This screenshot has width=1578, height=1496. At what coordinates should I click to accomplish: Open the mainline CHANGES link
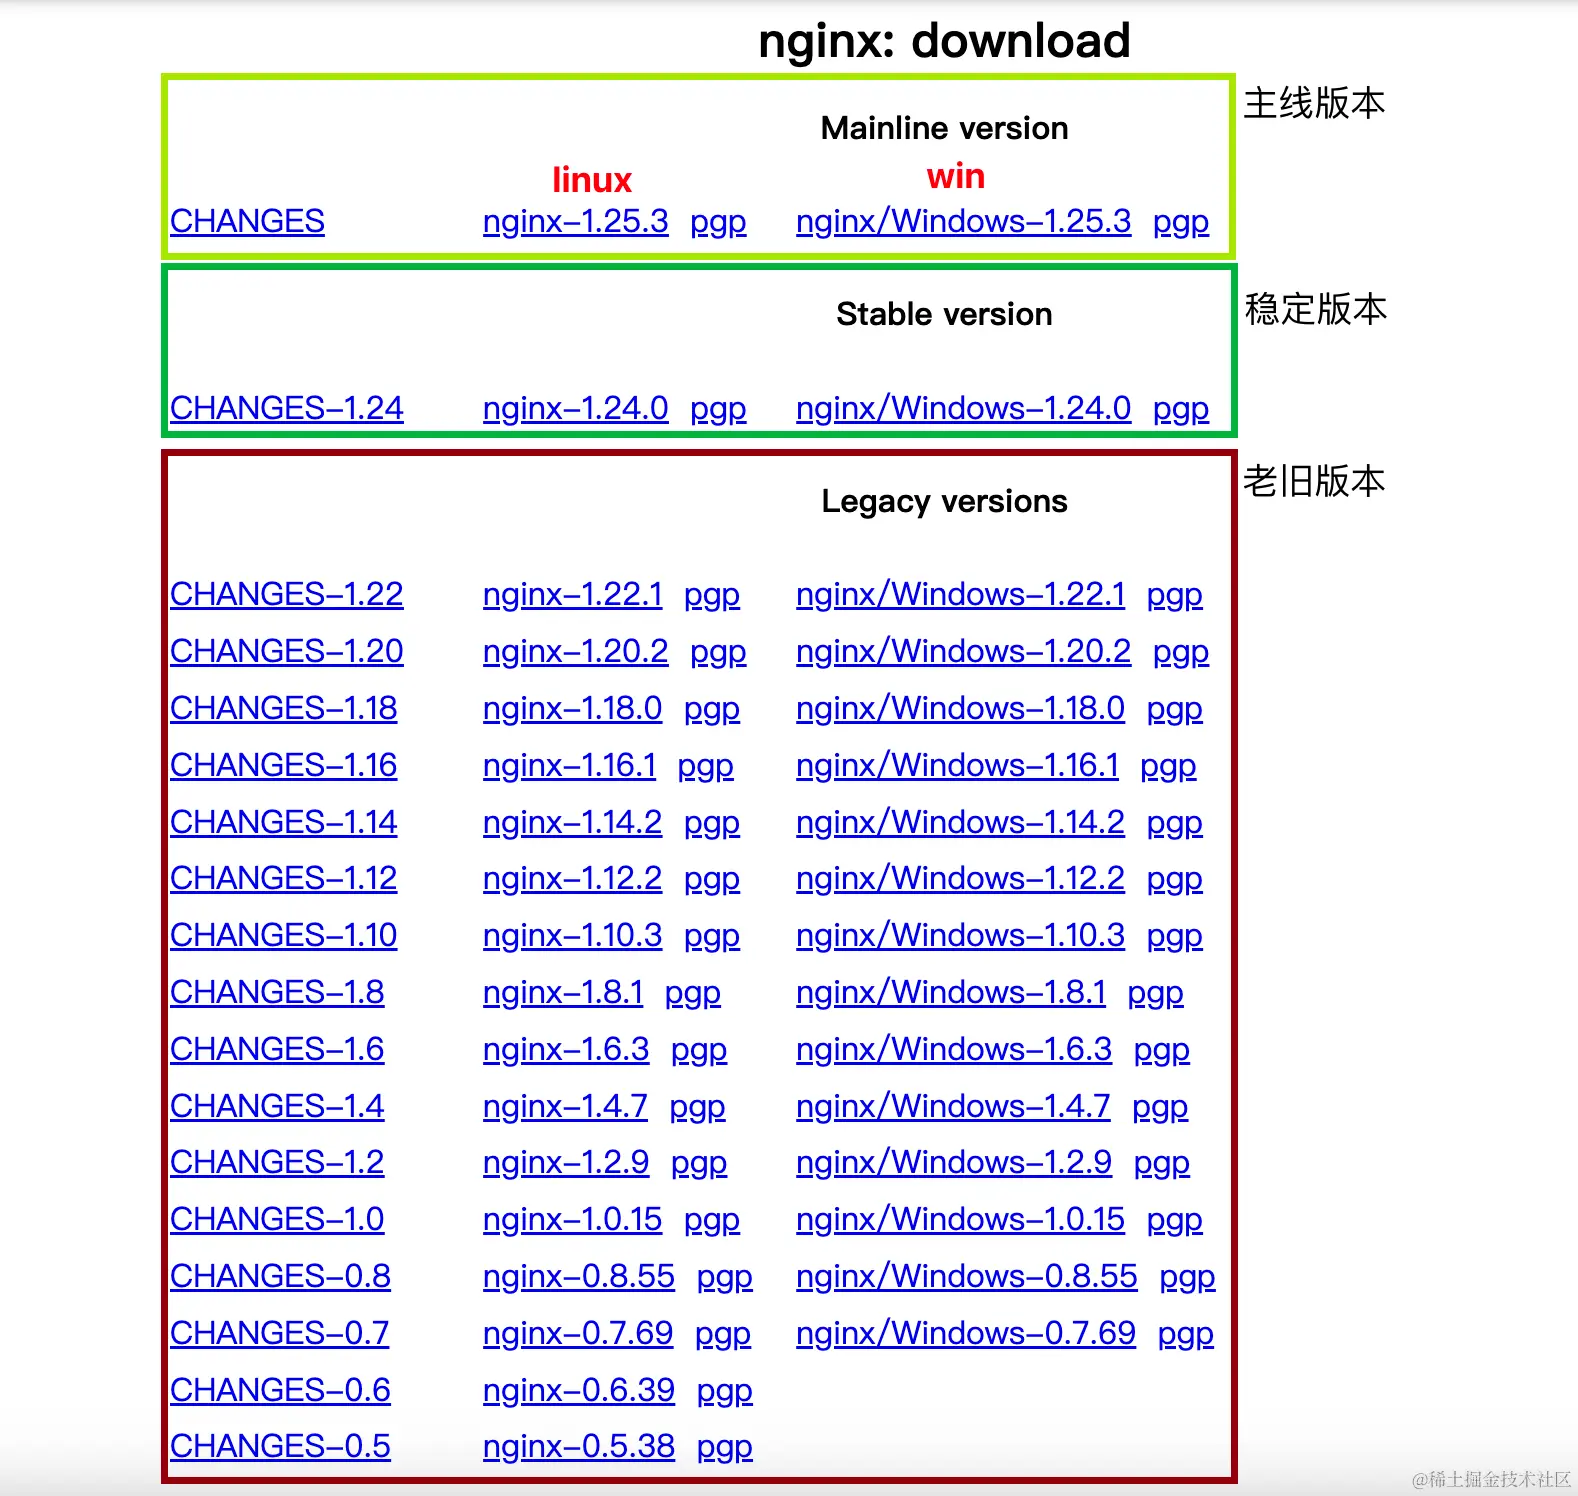click(x=247, y=221)
